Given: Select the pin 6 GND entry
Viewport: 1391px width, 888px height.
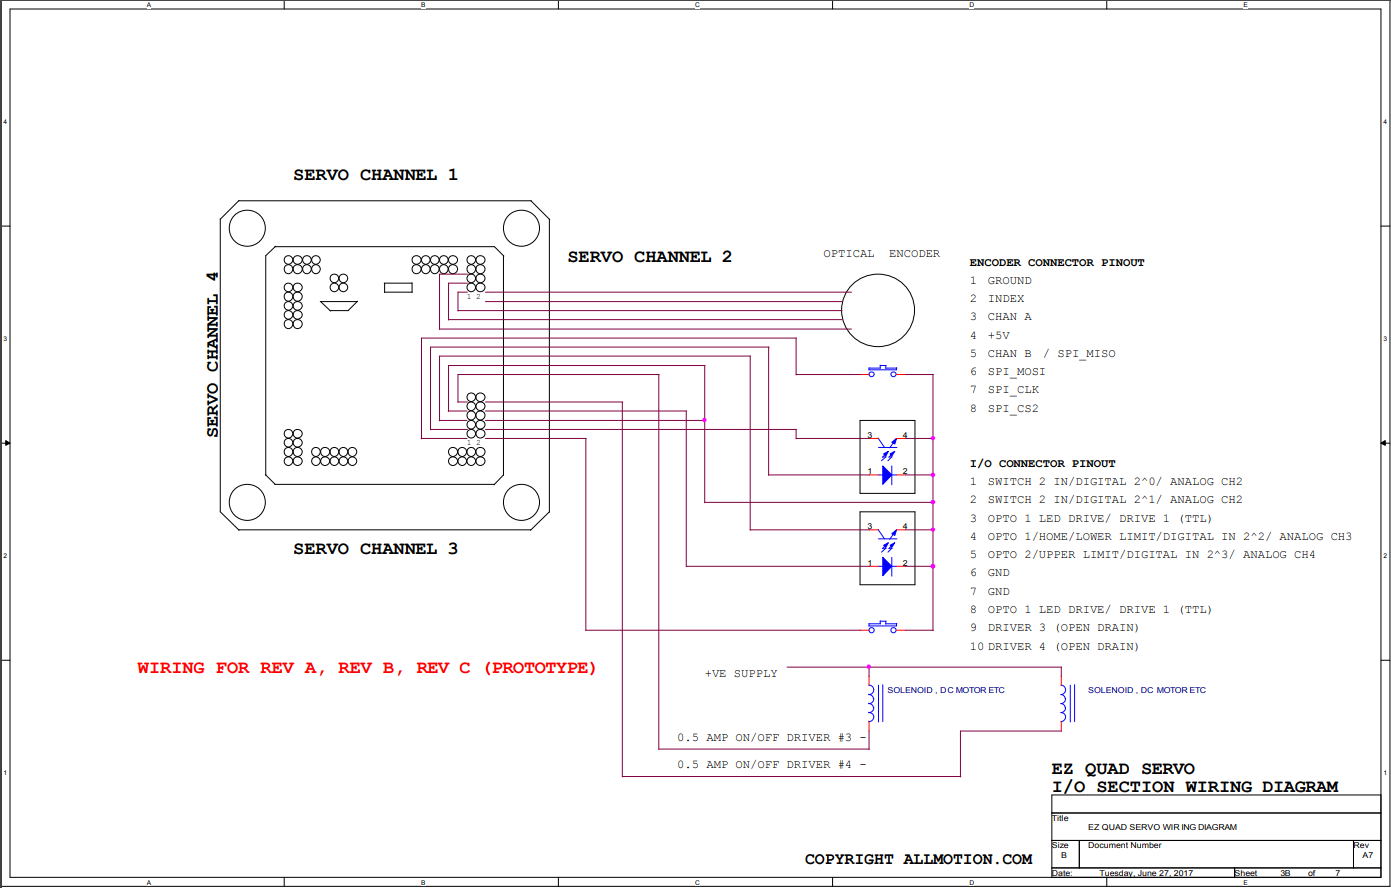Looking at the screenshot, I should coord(989,573).
